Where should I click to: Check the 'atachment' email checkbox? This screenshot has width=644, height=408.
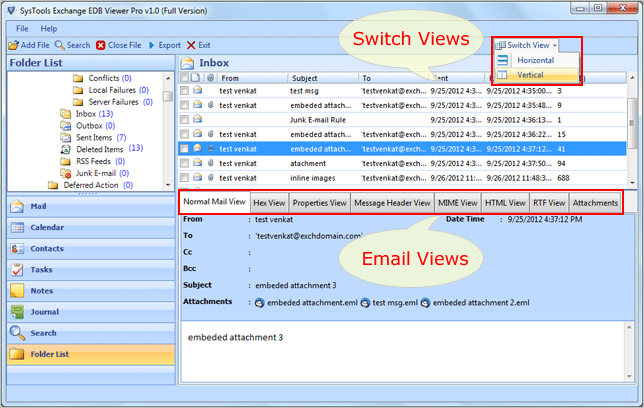[x=184, y=163]
